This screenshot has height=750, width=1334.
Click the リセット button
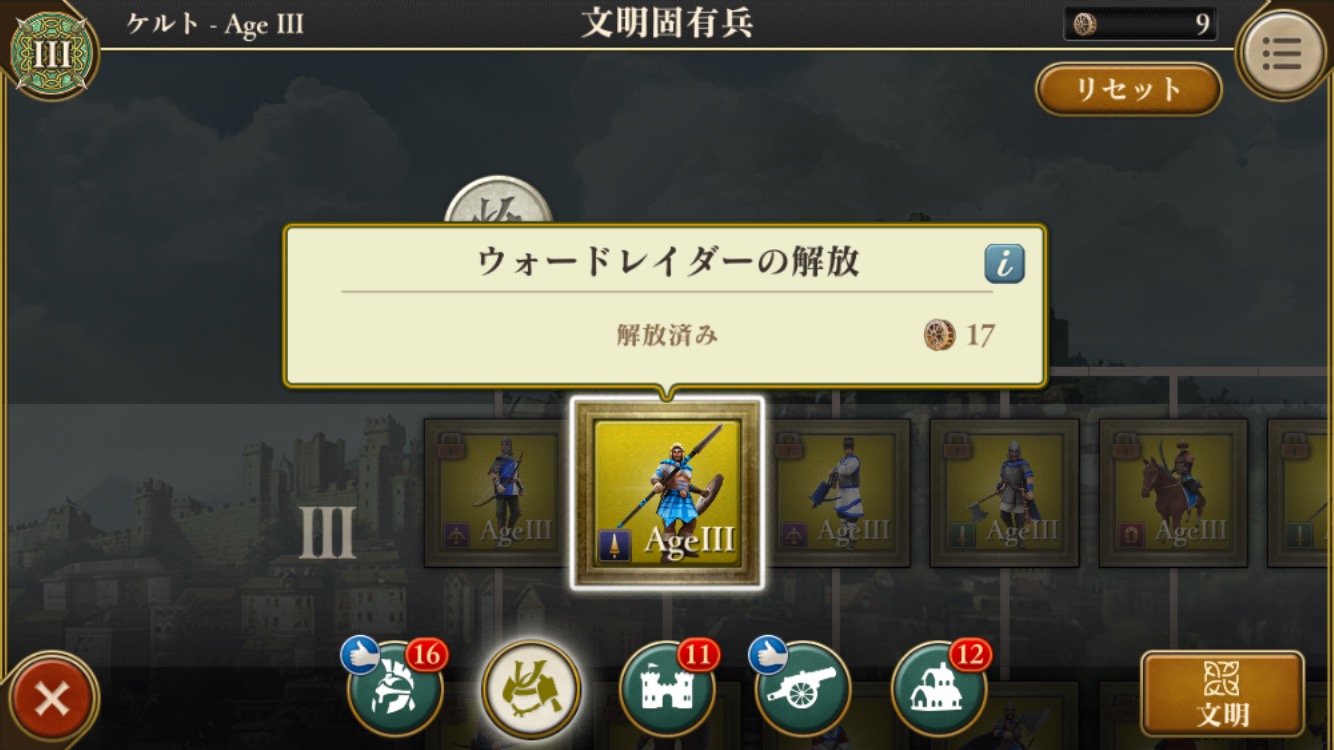tap(1128, 89)
